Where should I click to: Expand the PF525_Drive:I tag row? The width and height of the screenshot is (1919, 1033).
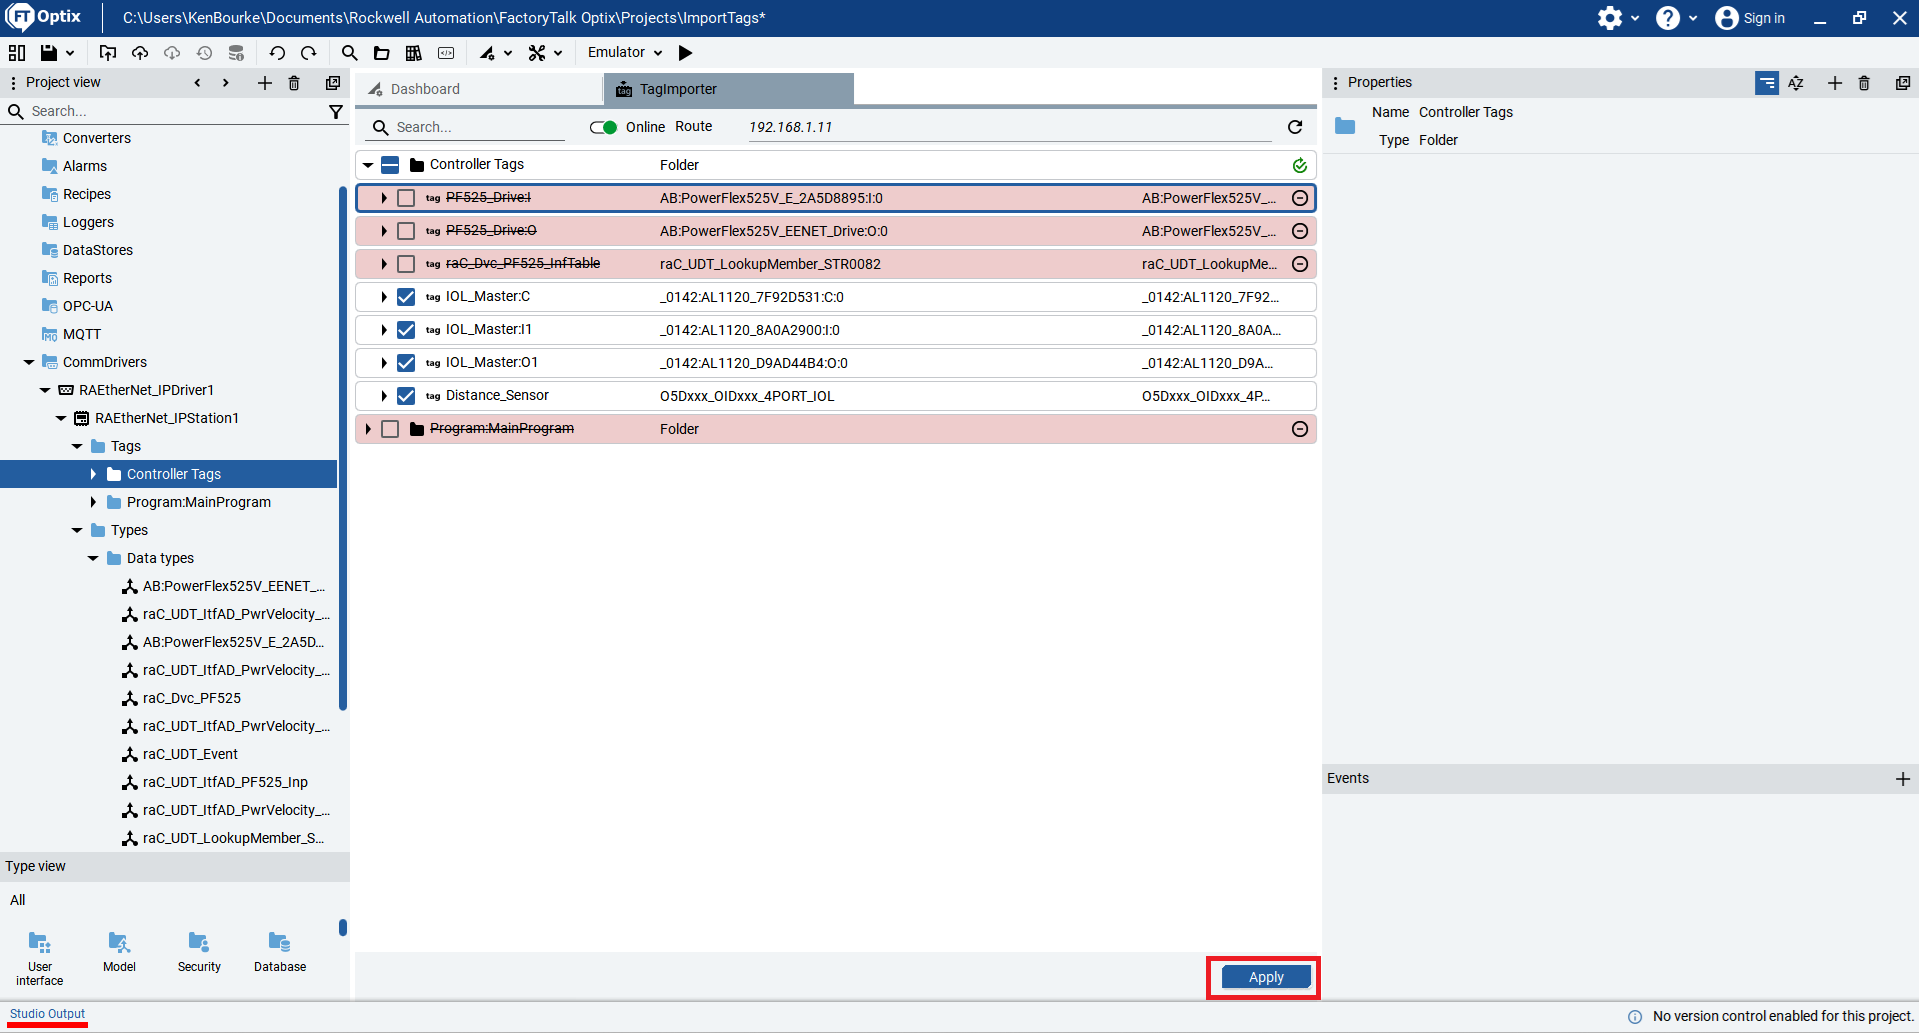[384, 198]
